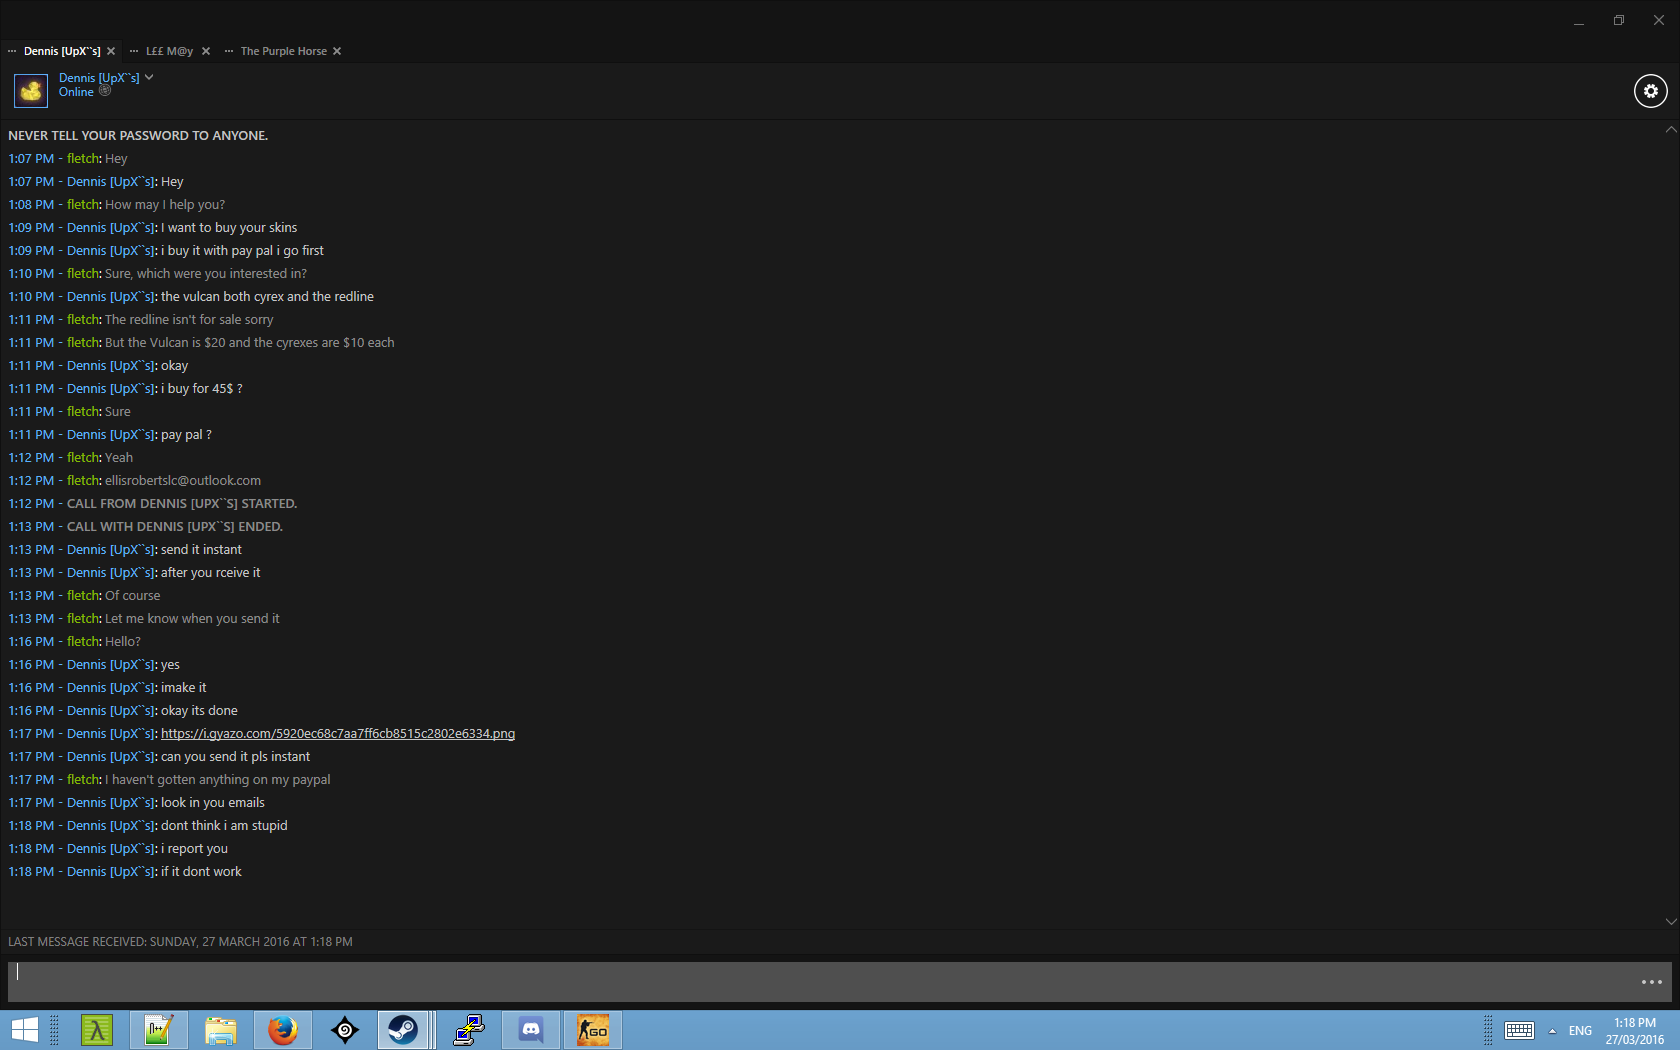Screen dimensions: 1680x1050
Task: Close the Dennis [UpX`s] chat tab
Action: [x=111, y=51]
